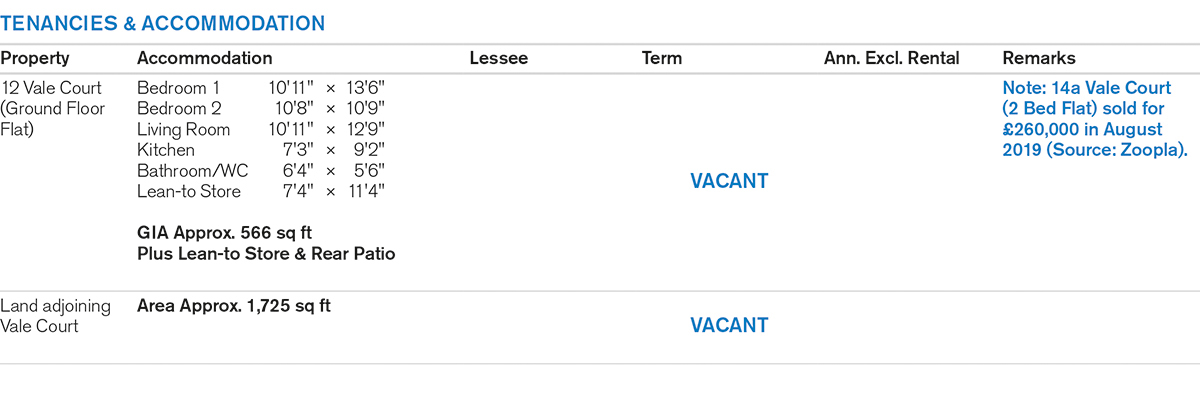Click VACANT status for 12 Vale Court

729,181
